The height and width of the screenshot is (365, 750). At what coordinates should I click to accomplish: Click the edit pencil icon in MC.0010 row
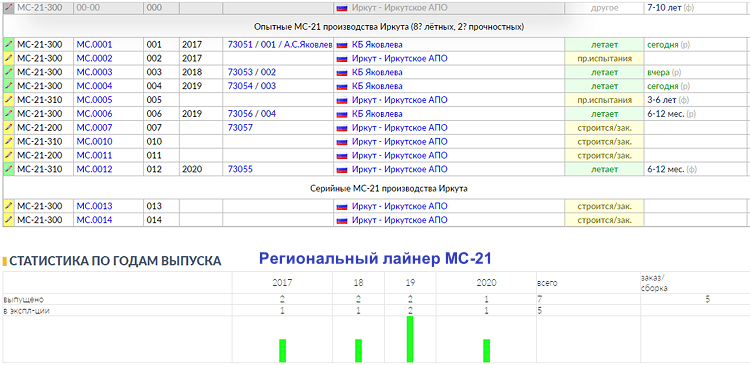coord(8,142)
